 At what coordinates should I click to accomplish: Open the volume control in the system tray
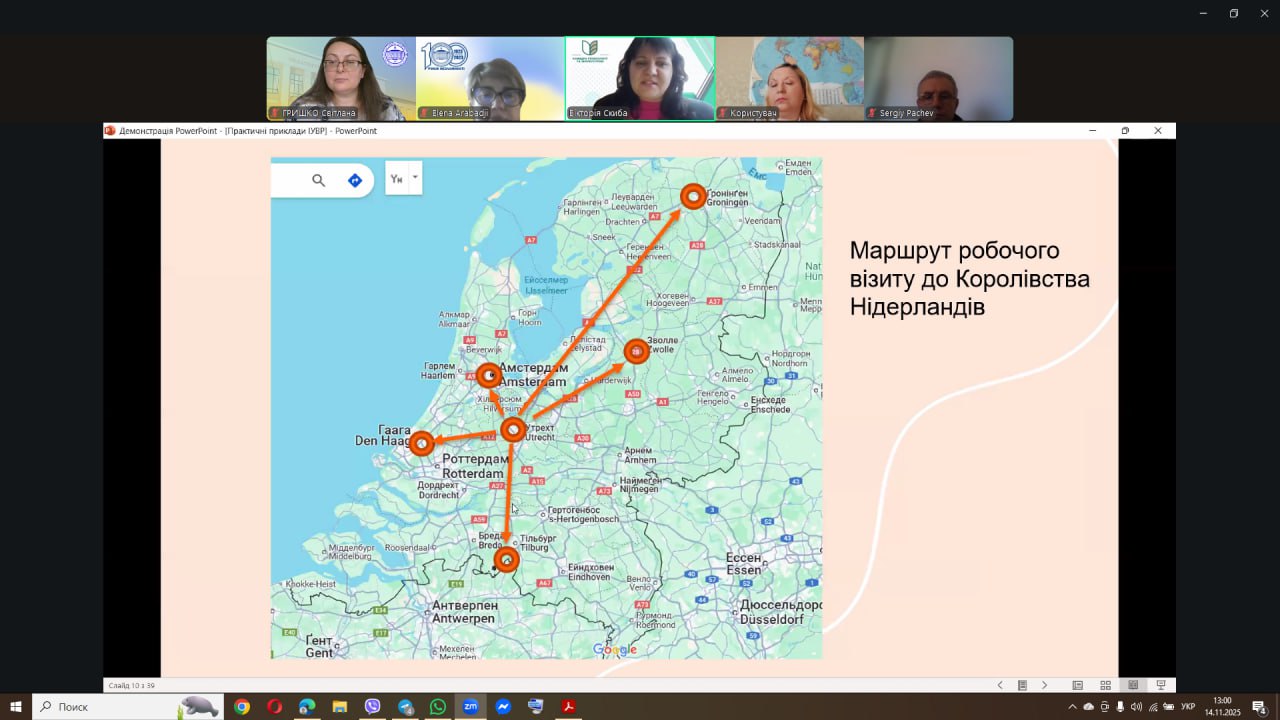(1136, 707)
